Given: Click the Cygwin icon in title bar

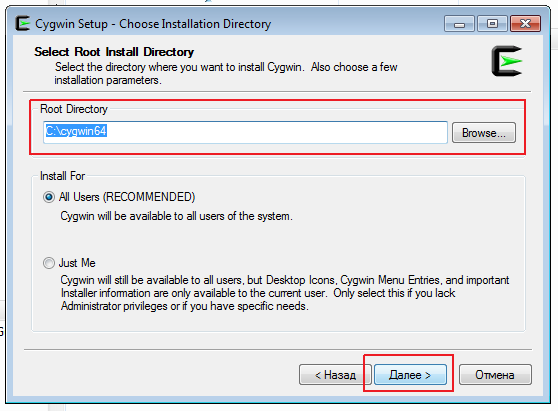Looking at the screenshot, I should point(22,23).
